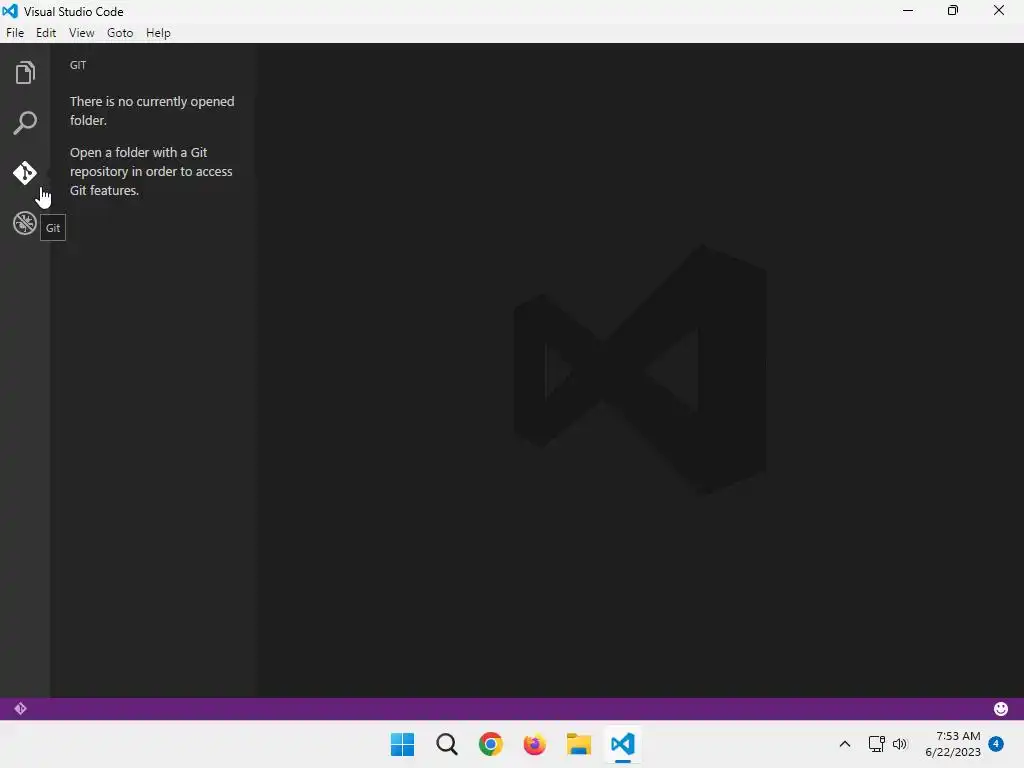The image size is (1024, 768).
Task: Open the Windows Start menu
Action: tap(402, 744)
